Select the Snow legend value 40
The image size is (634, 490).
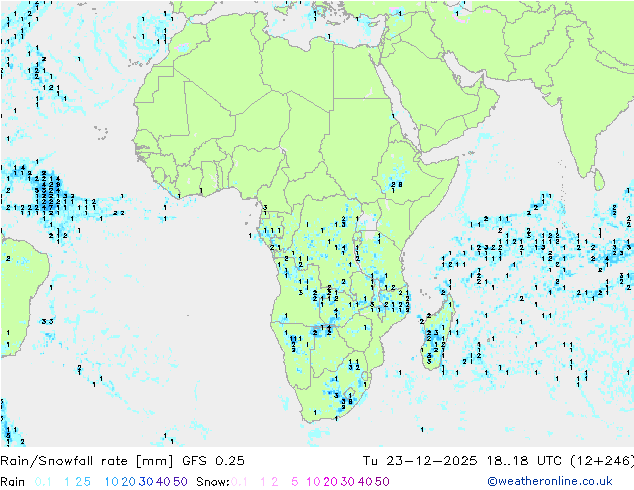click(365, 482)
